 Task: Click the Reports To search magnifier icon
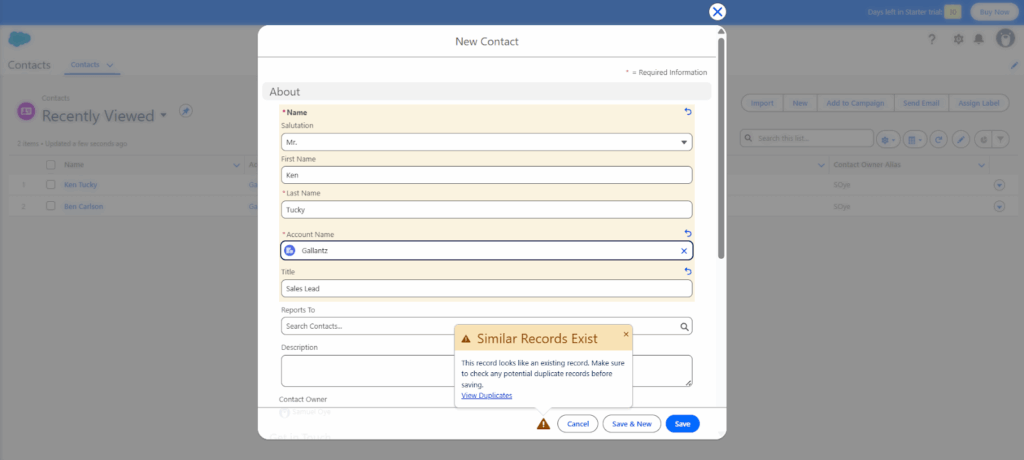[684, 326]
